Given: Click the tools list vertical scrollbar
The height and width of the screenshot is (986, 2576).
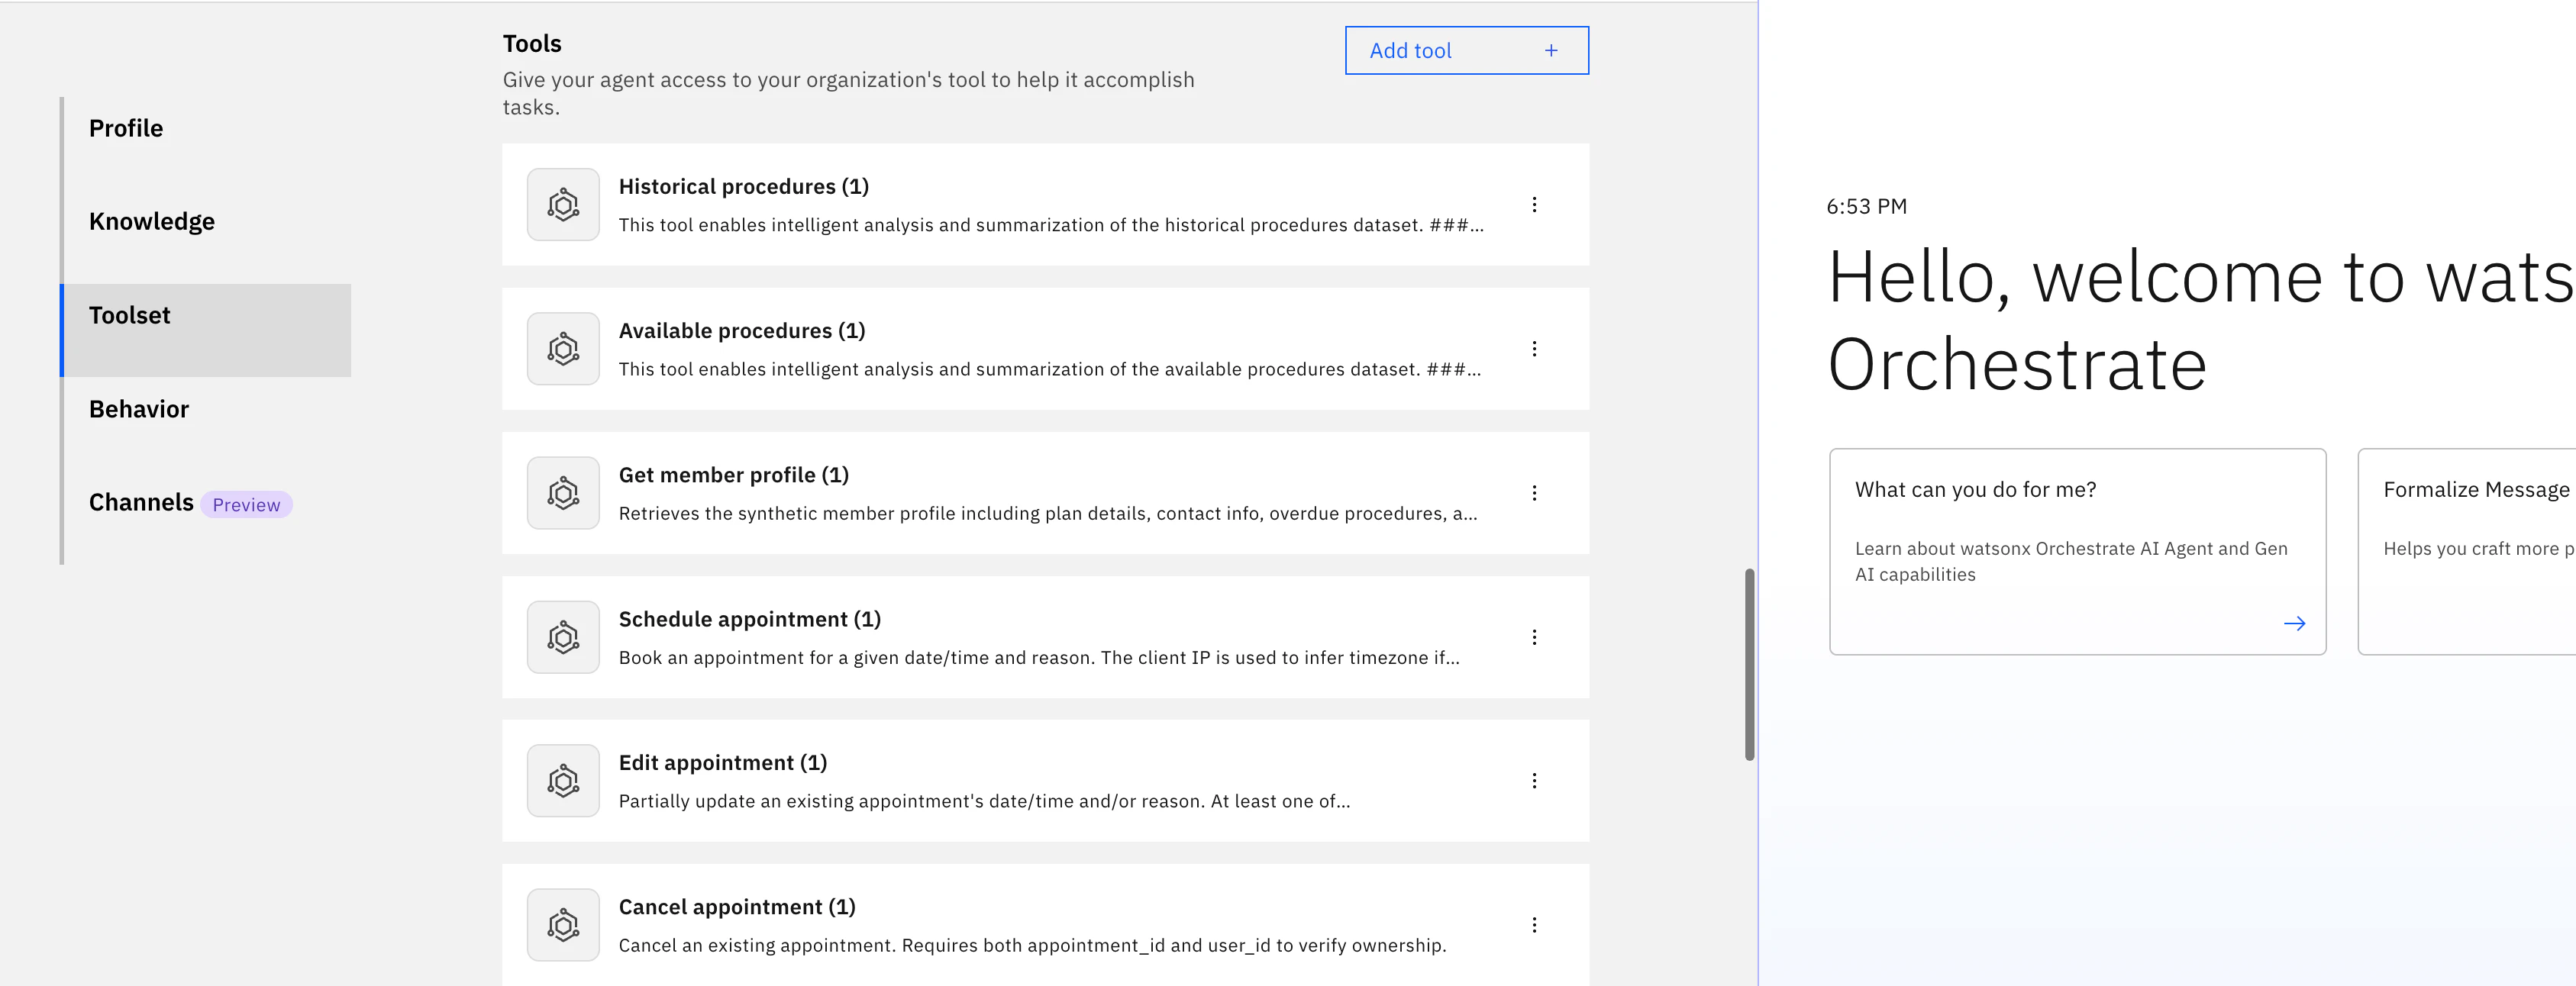Looking at the screenshot, I should (1749, 664).
